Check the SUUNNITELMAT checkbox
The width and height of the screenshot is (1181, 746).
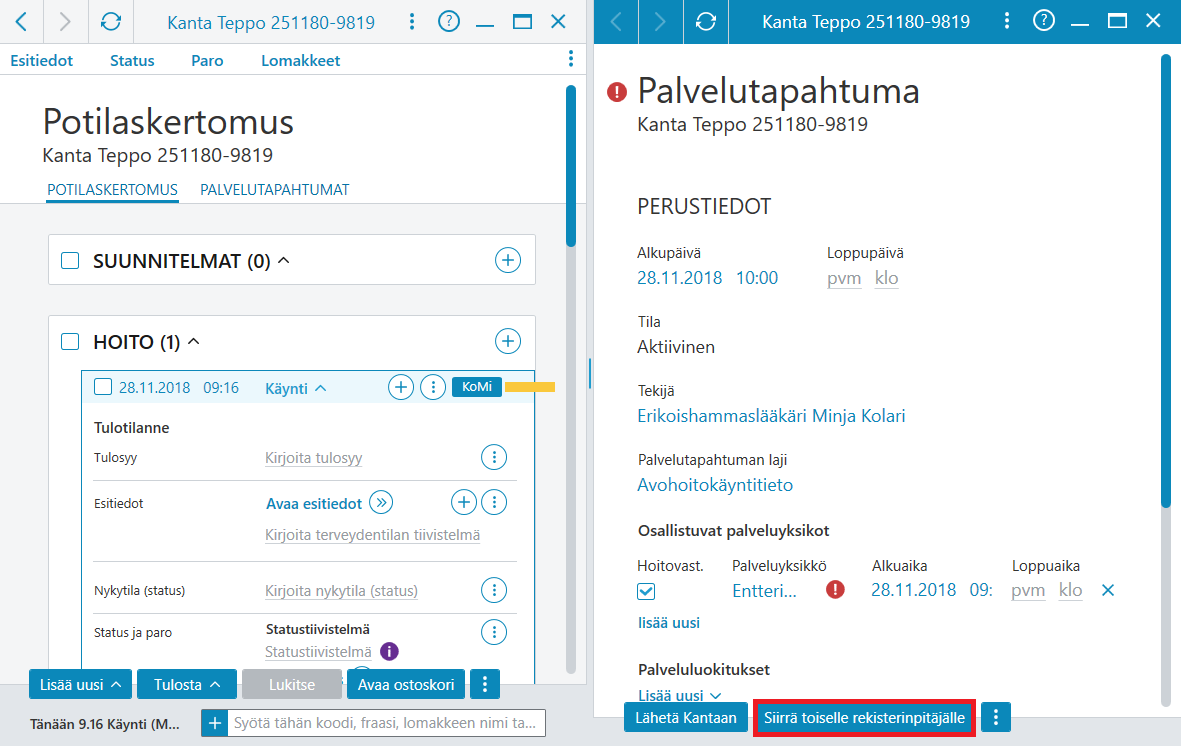[70, 261]
